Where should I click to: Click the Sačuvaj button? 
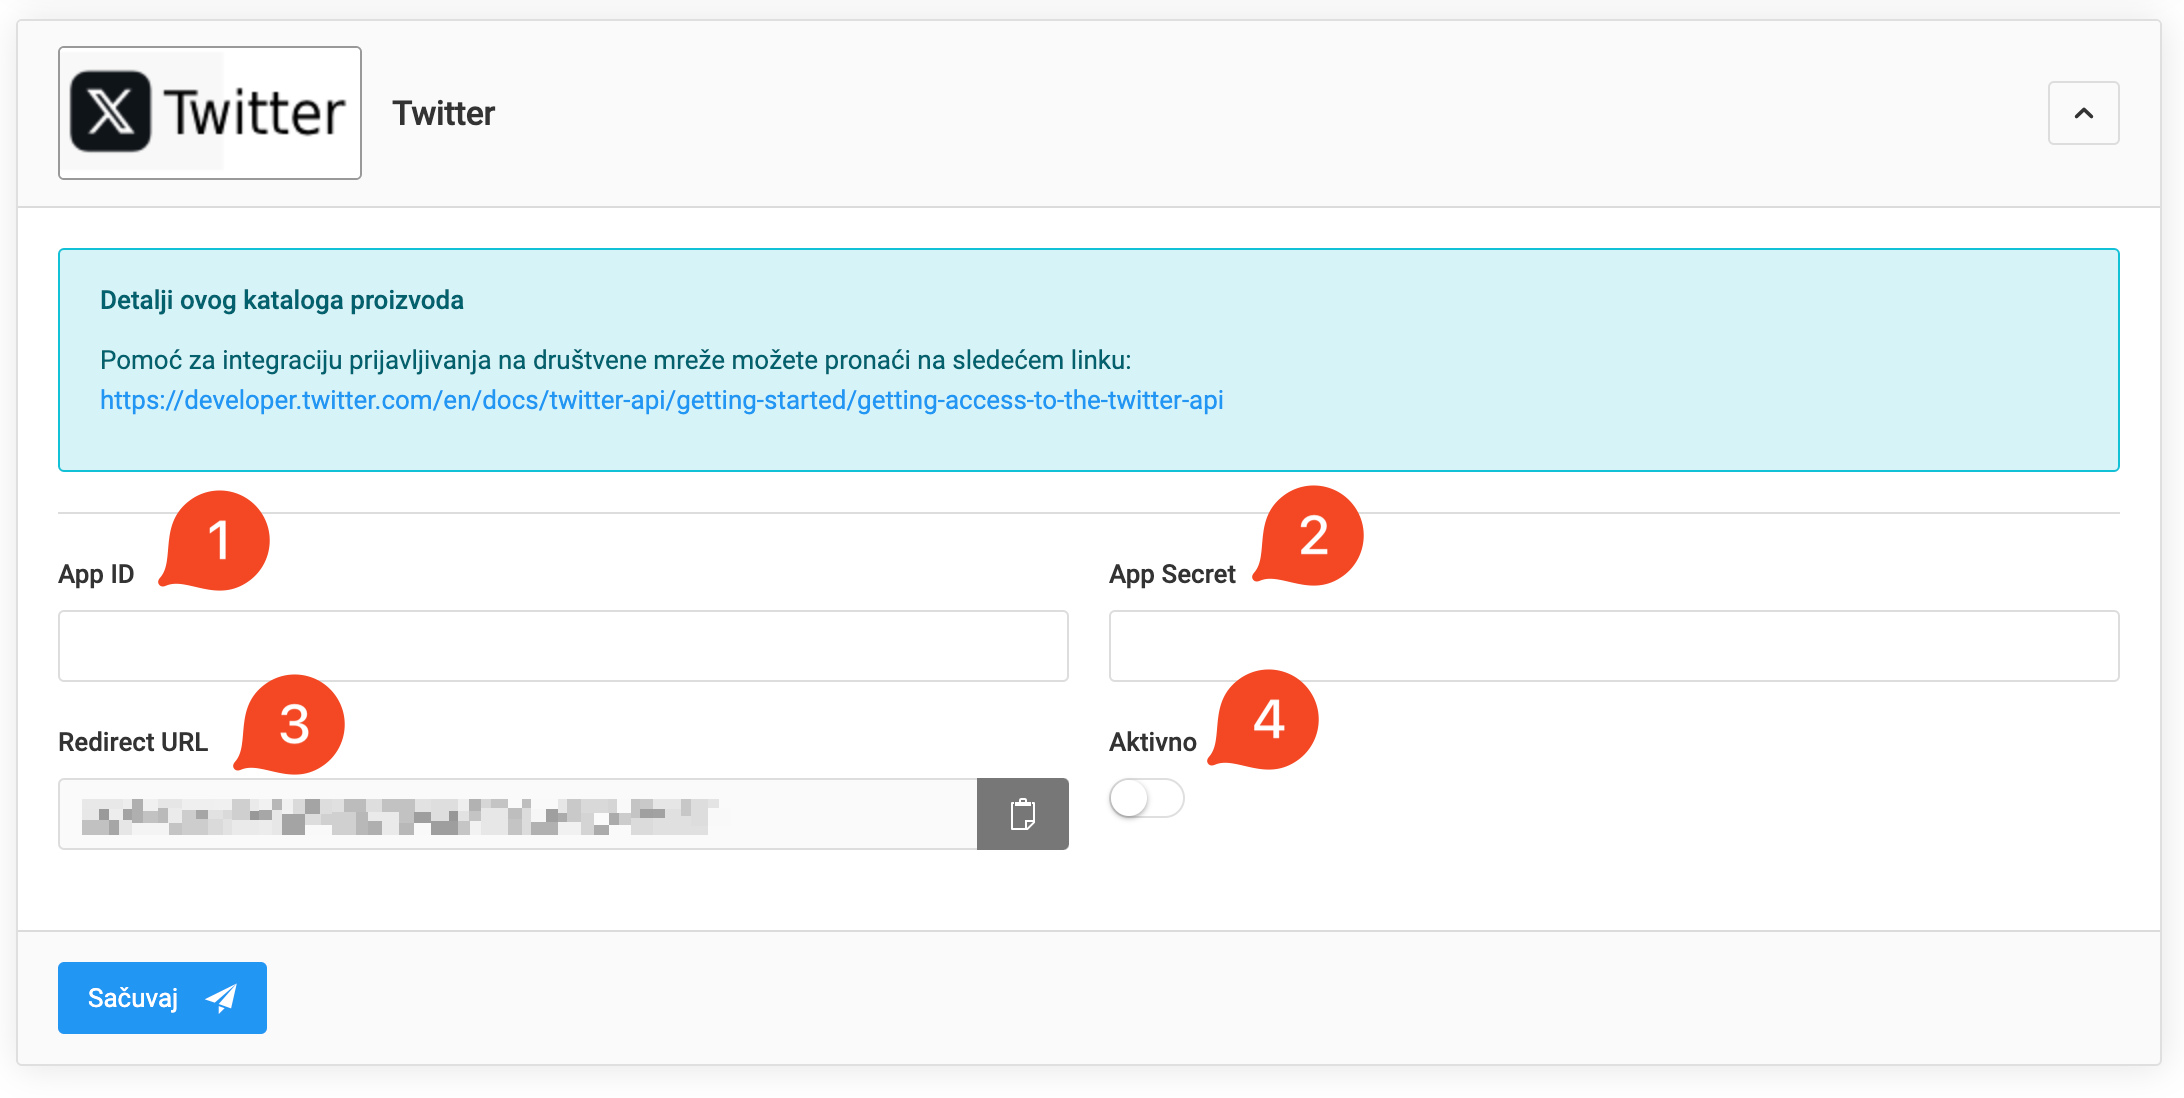[x=162, y=998]
